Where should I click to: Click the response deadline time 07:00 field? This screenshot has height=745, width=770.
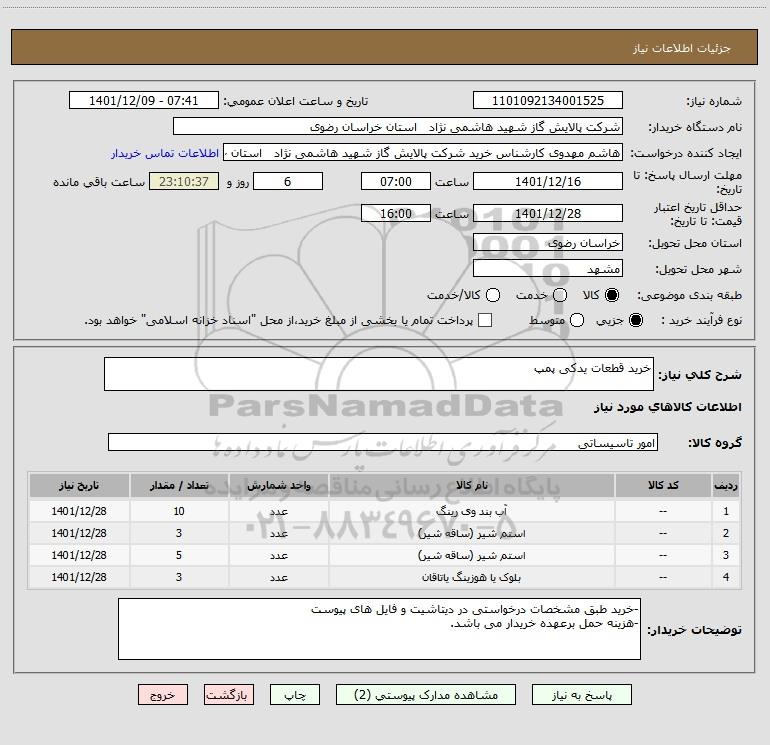(x=396, y=181)
